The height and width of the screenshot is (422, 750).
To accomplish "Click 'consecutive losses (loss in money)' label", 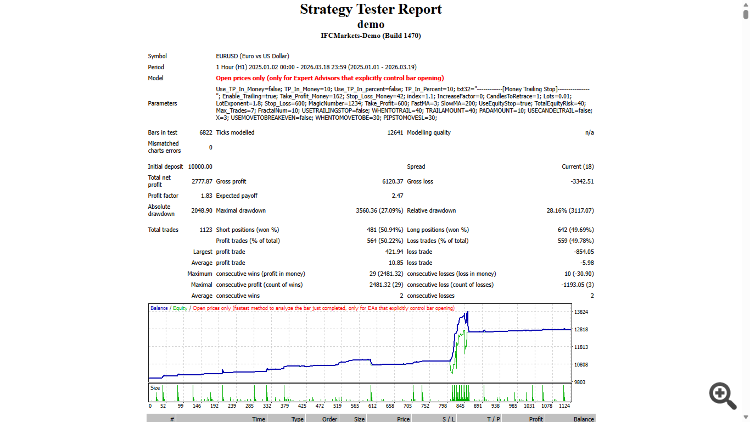I will pyautogui.click(x=451, y=274).
